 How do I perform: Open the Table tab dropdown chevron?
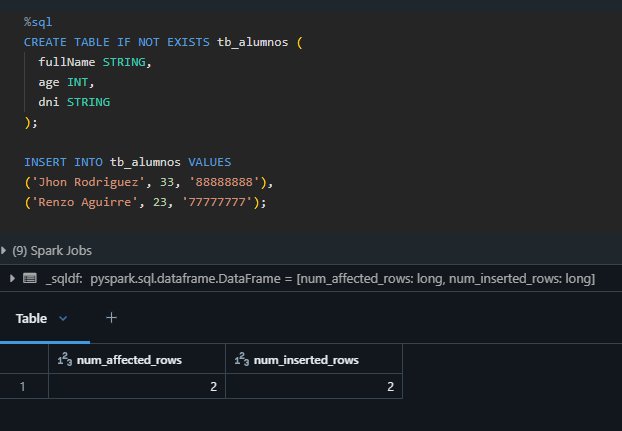(x=63, y=318)
